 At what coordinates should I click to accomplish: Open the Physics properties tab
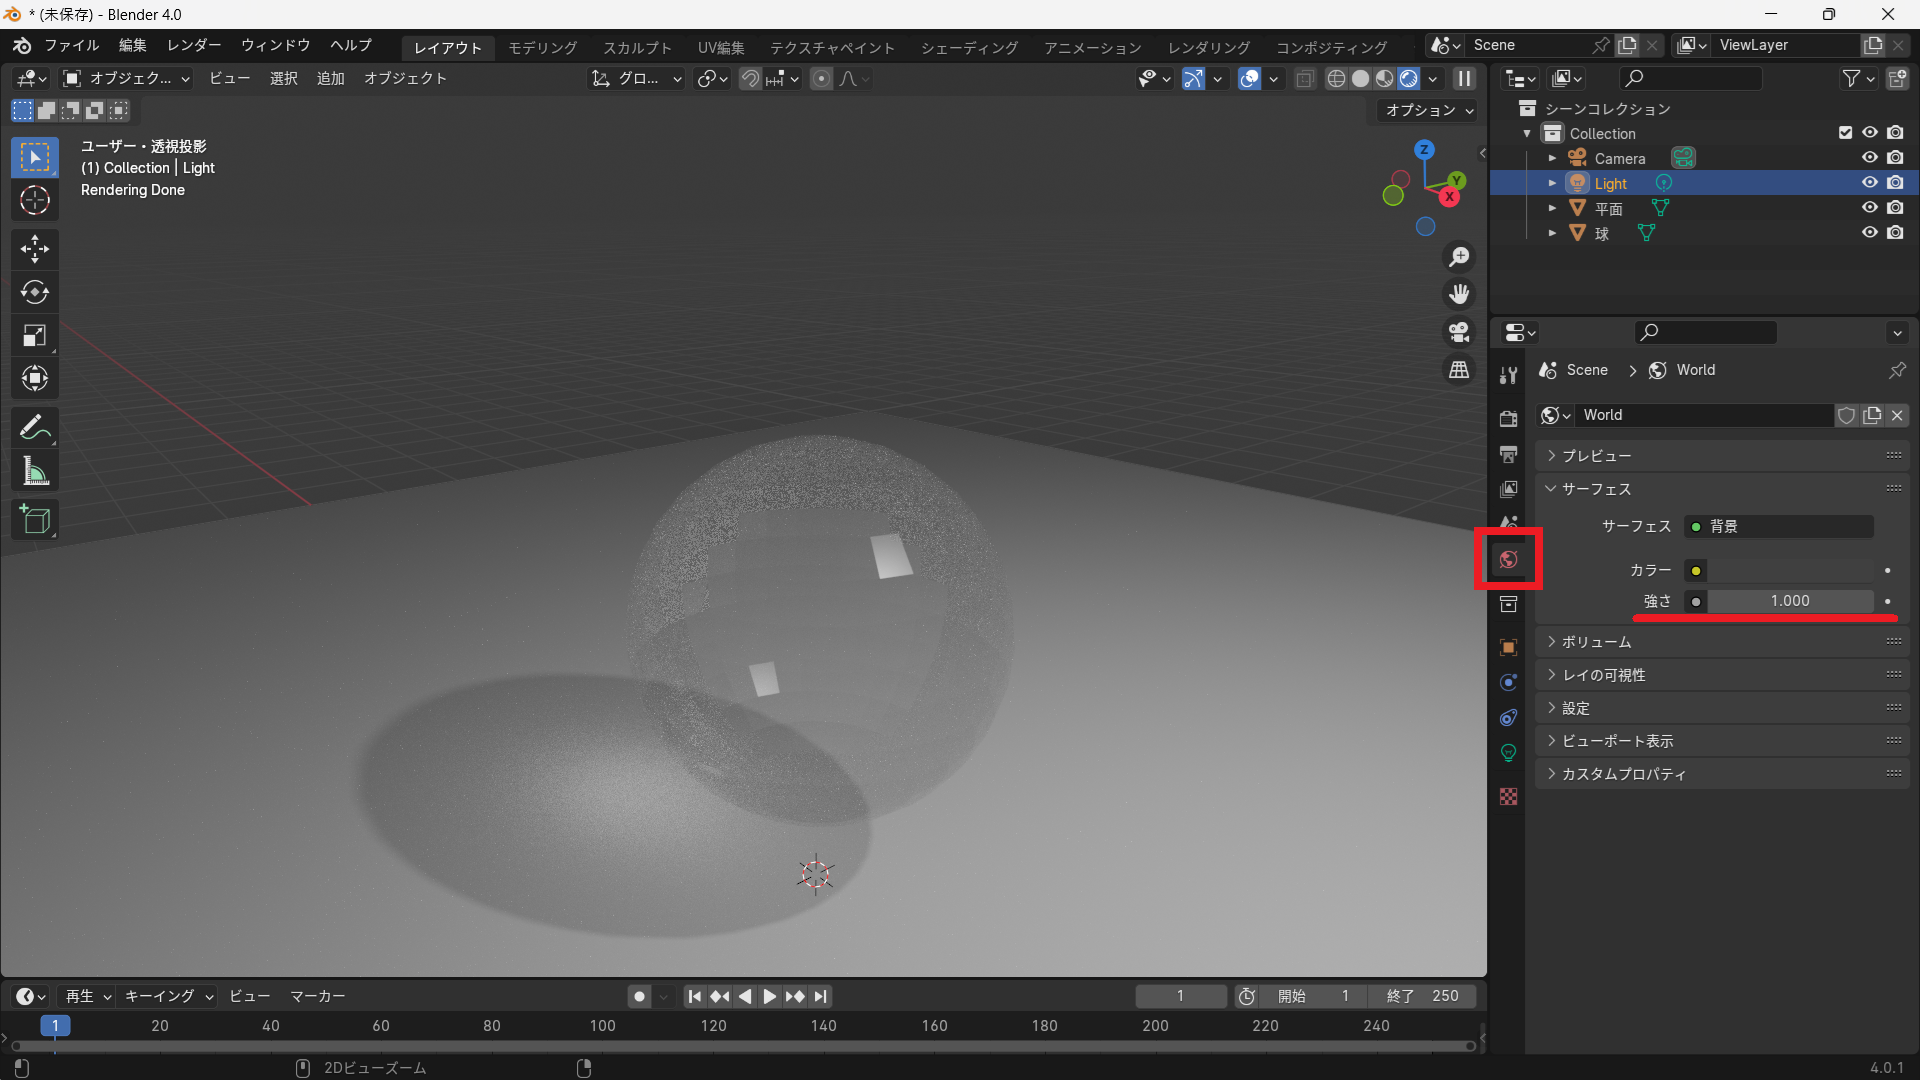pos(1508,683)
